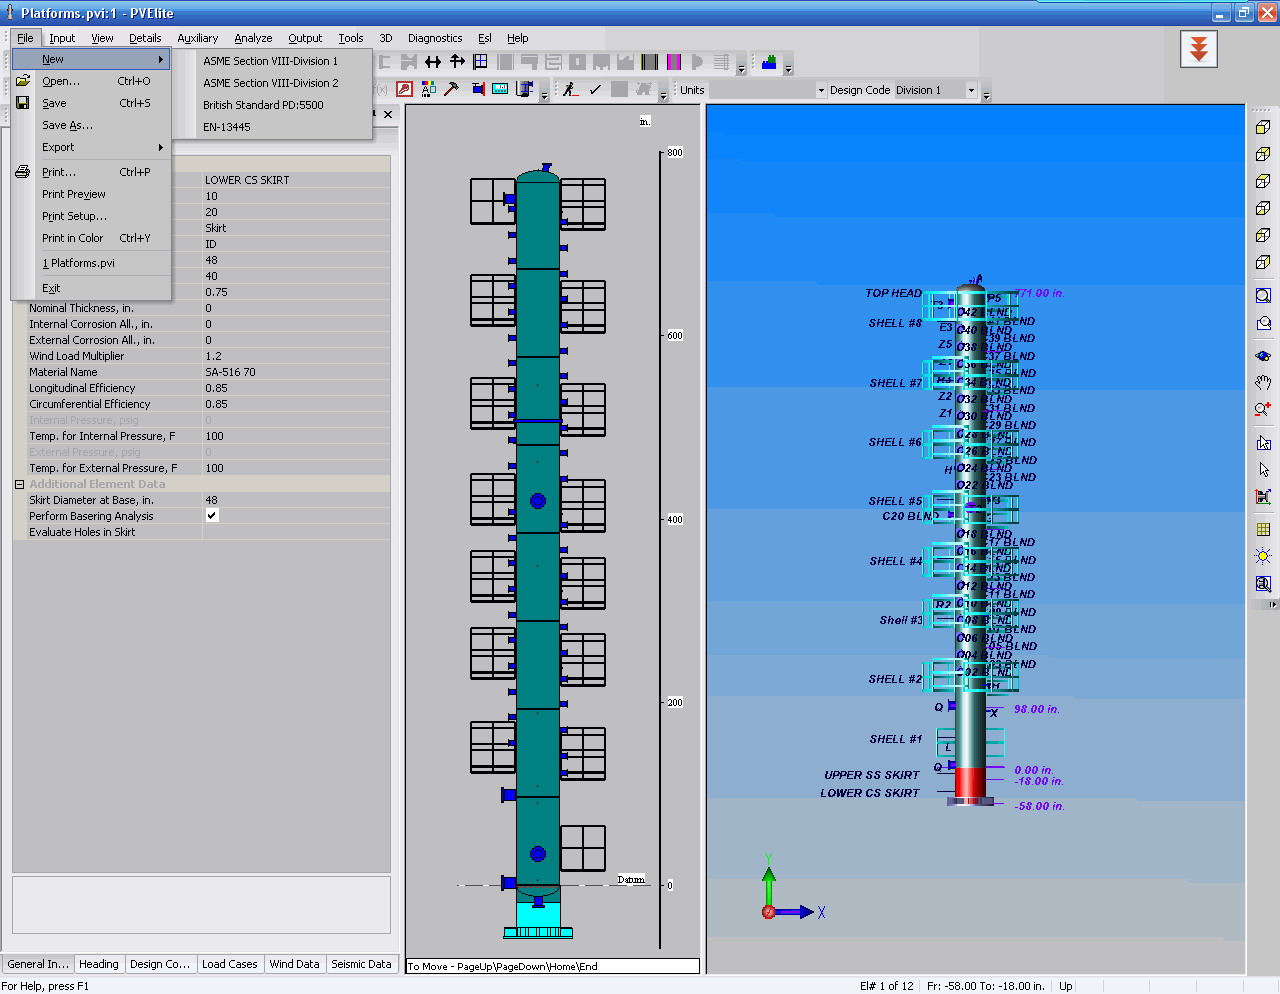Click the blue-and-red flange toolbar icon
Image resolution: width=1280 pixels, height=994 pixels.
[477, 89]
